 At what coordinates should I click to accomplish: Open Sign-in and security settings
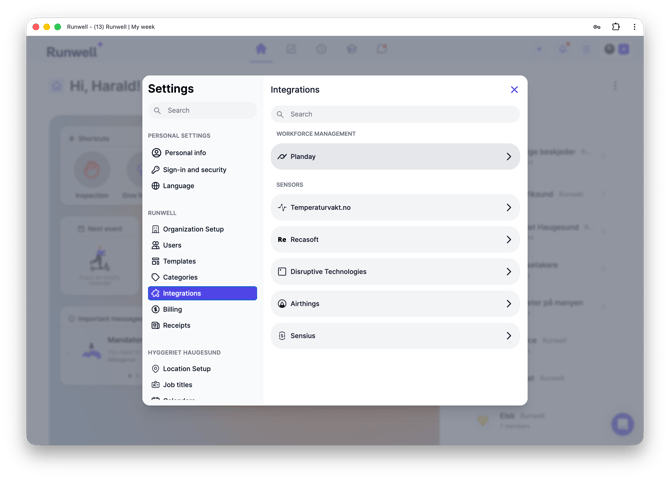202,170
